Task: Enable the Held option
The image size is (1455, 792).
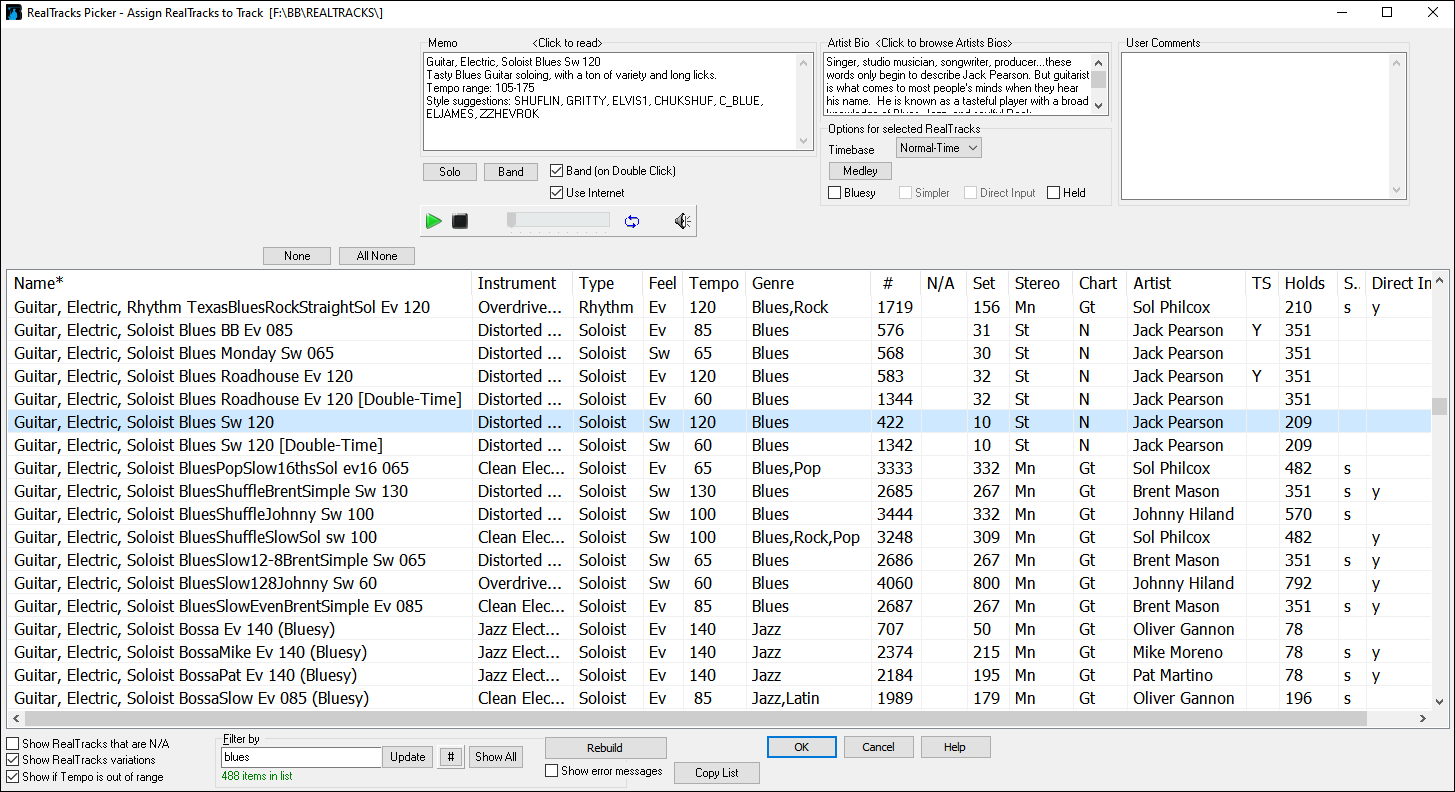Action: 1066,193
